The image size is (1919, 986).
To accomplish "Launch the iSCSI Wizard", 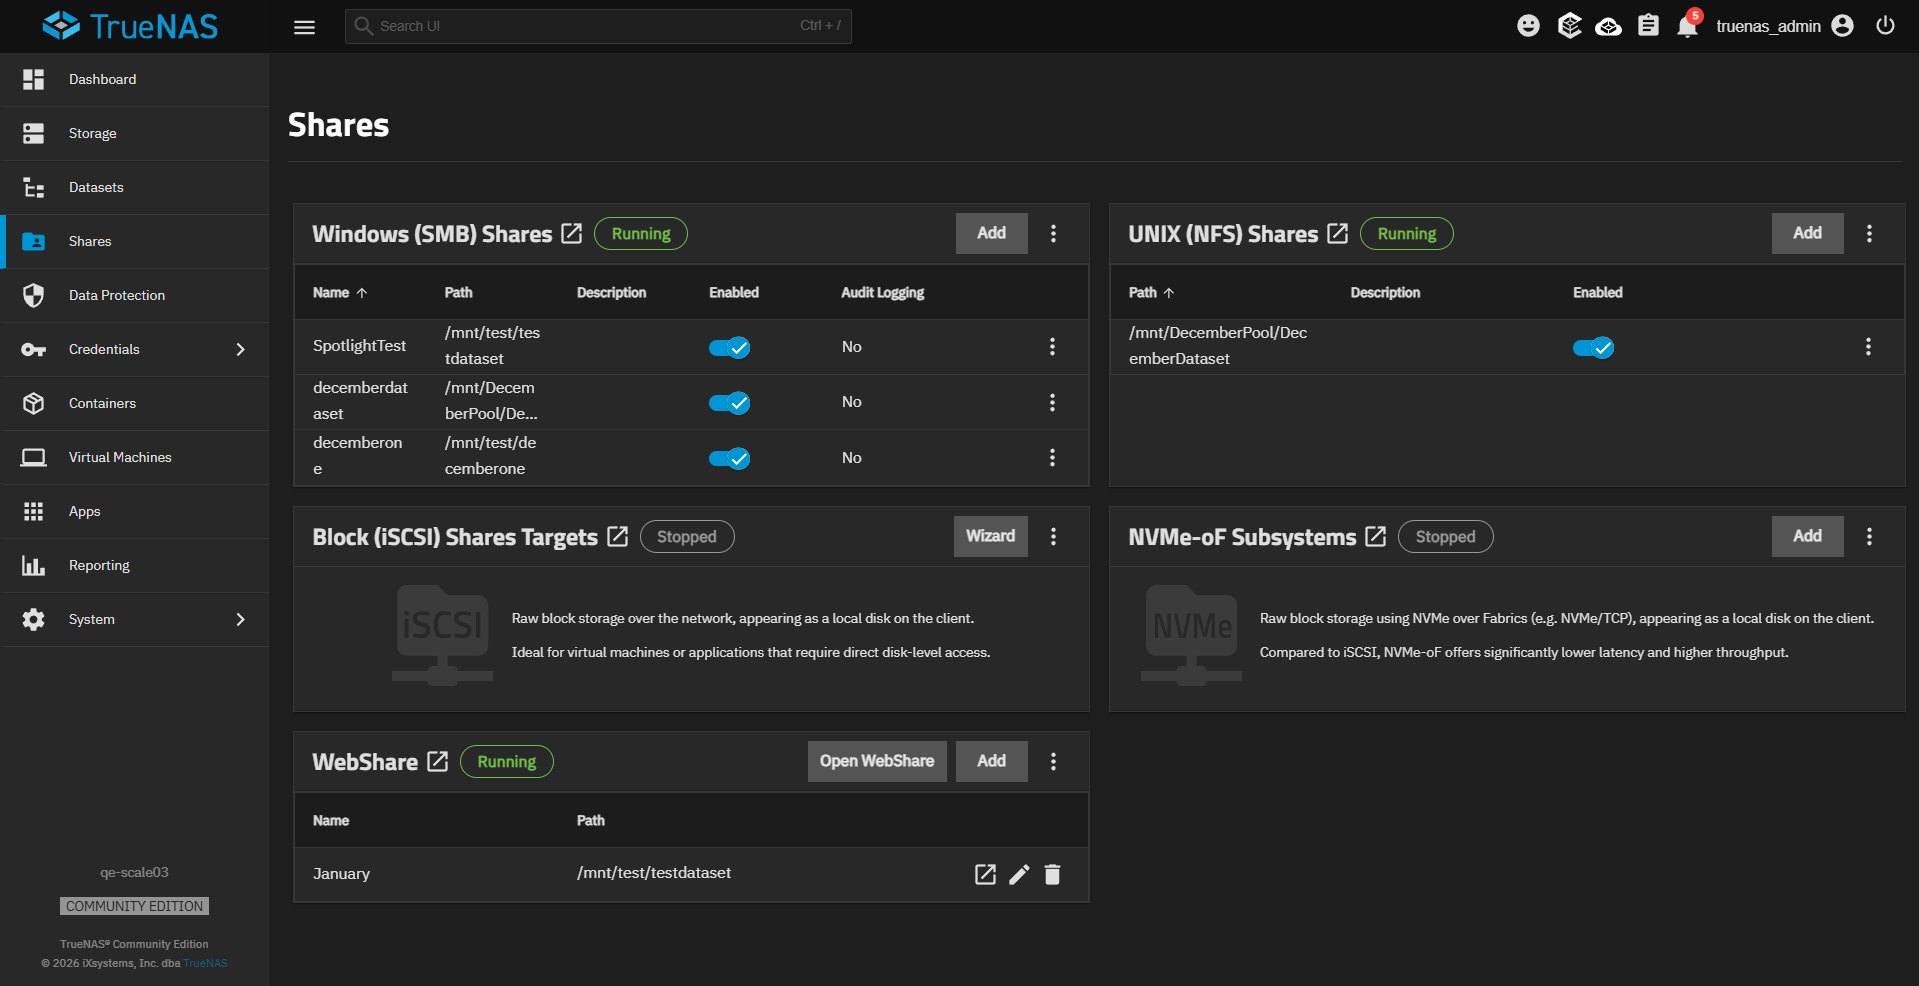I will [x=990, y=536].
